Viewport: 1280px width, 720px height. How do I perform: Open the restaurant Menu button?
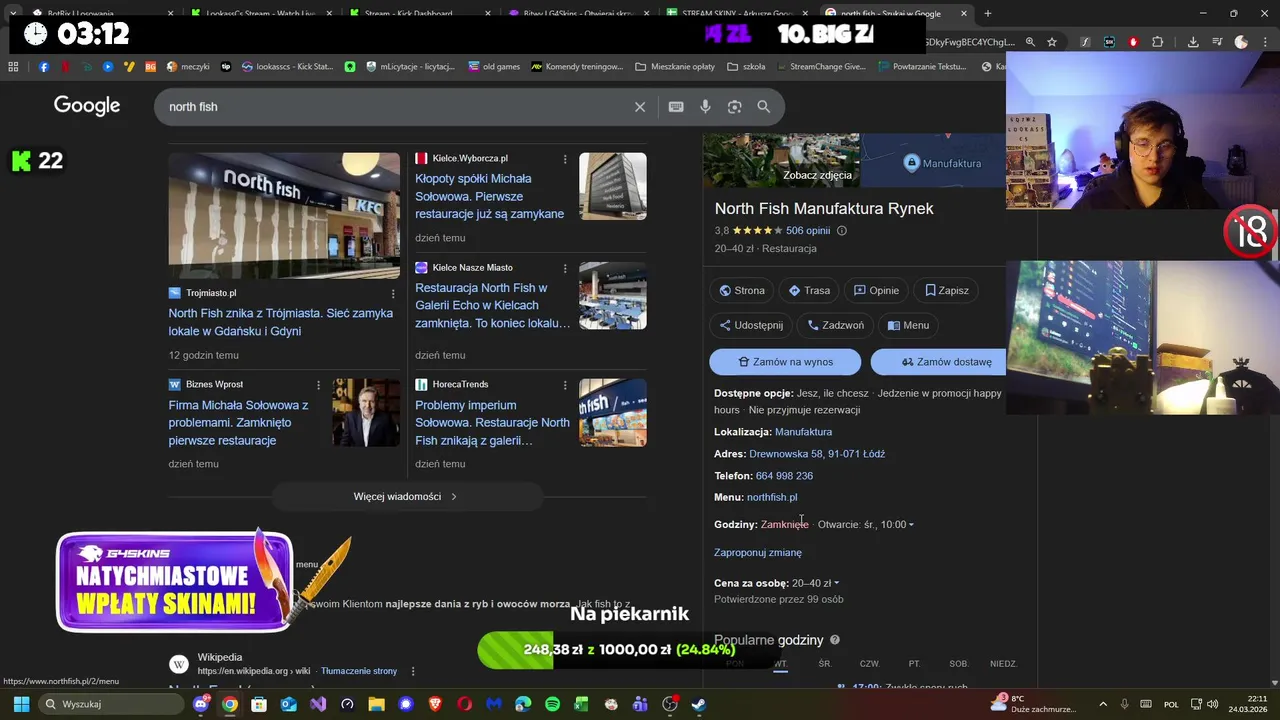(908, 325)
